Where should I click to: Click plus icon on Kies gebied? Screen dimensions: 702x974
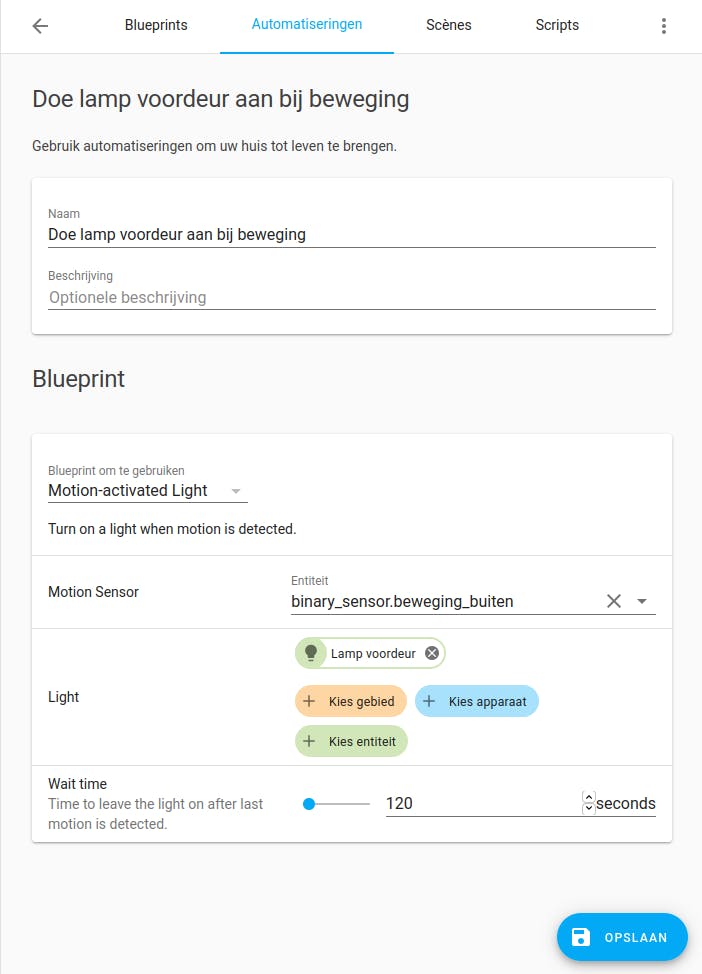tap(309, 701)
